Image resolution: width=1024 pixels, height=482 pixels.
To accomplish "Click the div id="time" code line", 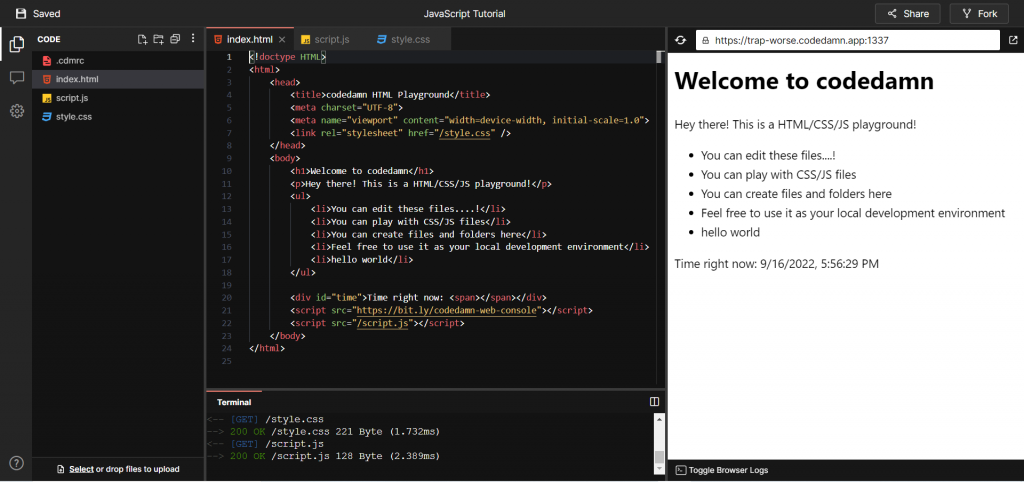I will point(419,297).
